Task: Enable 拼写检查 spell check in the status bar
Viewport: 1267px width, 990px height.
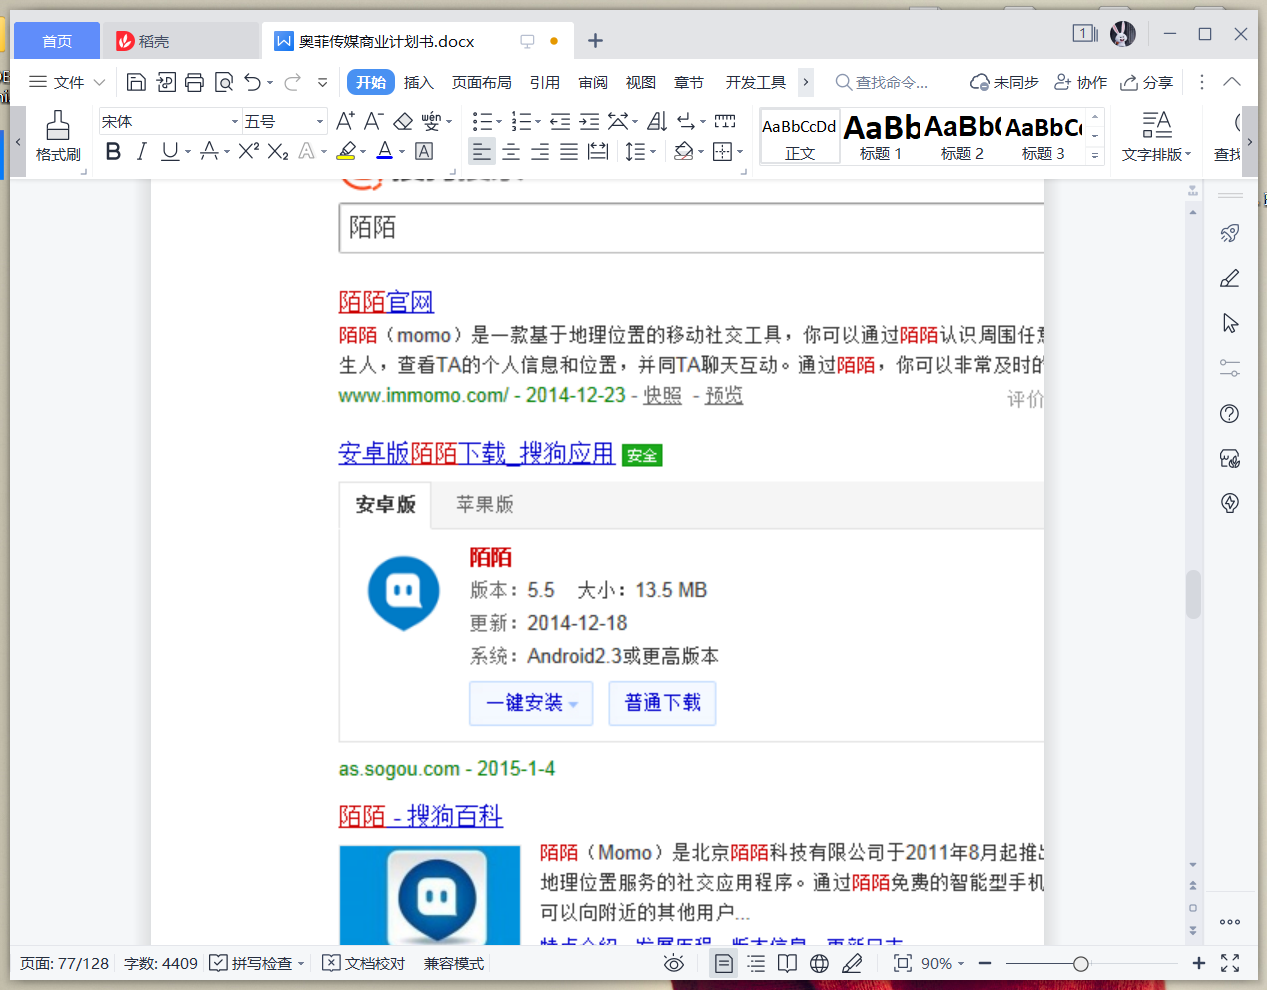Action: 256,963
